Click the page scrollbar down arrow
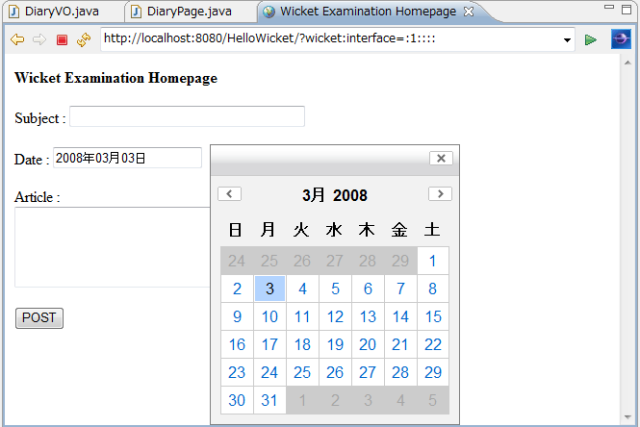Screen dimensions: 640x427 click(628, 417)
